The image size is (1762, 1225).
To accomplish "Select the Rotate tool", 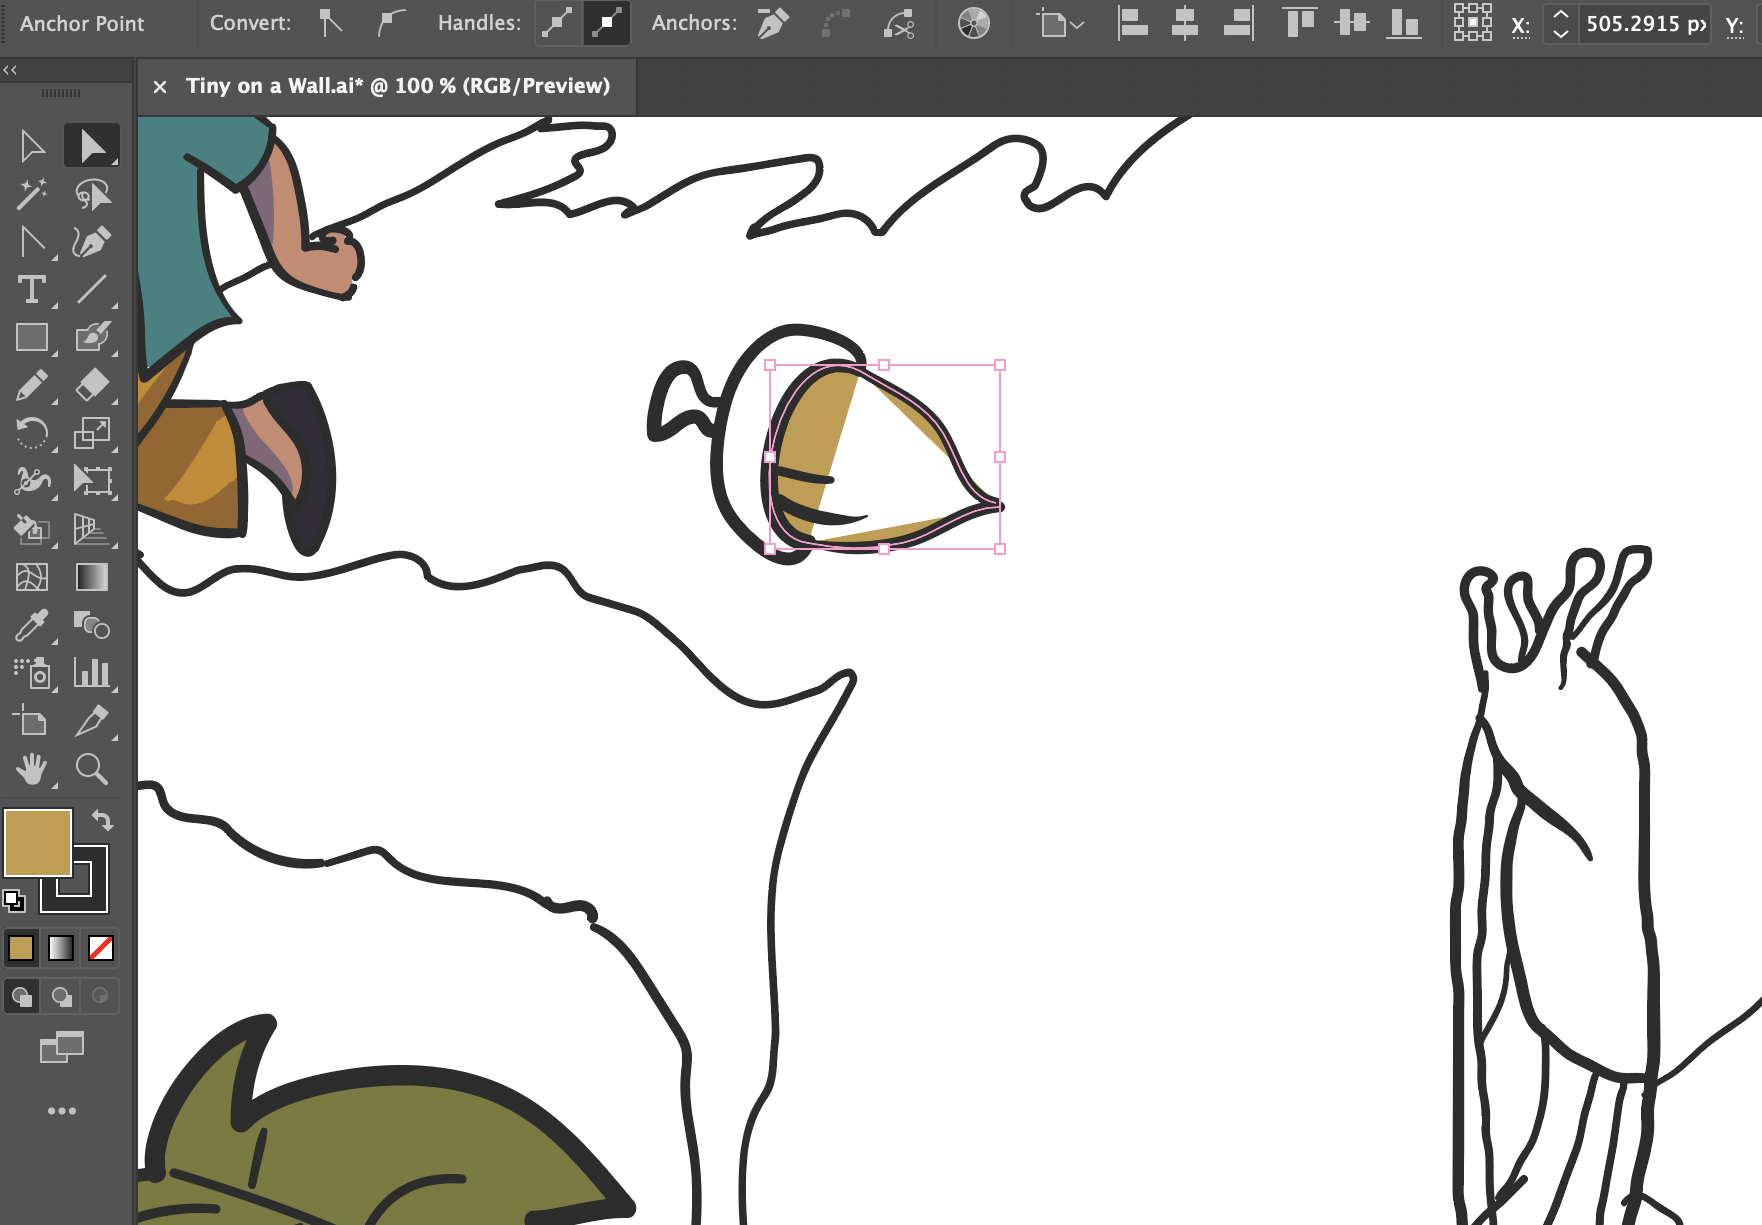I will (33, 432).
